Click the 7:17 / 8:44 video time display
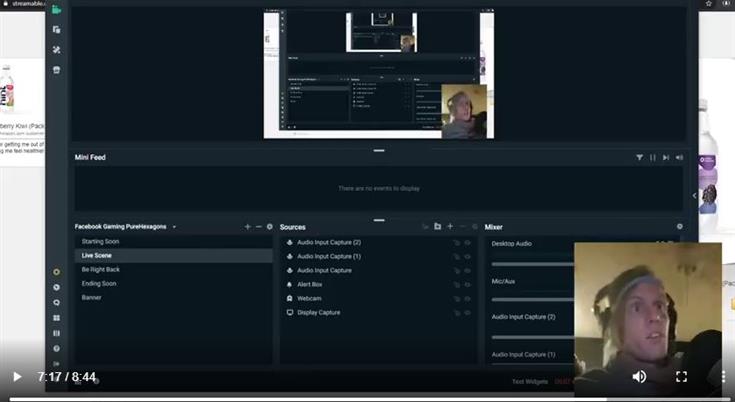This screenshot has height=402, width=735. click(67, 377)
